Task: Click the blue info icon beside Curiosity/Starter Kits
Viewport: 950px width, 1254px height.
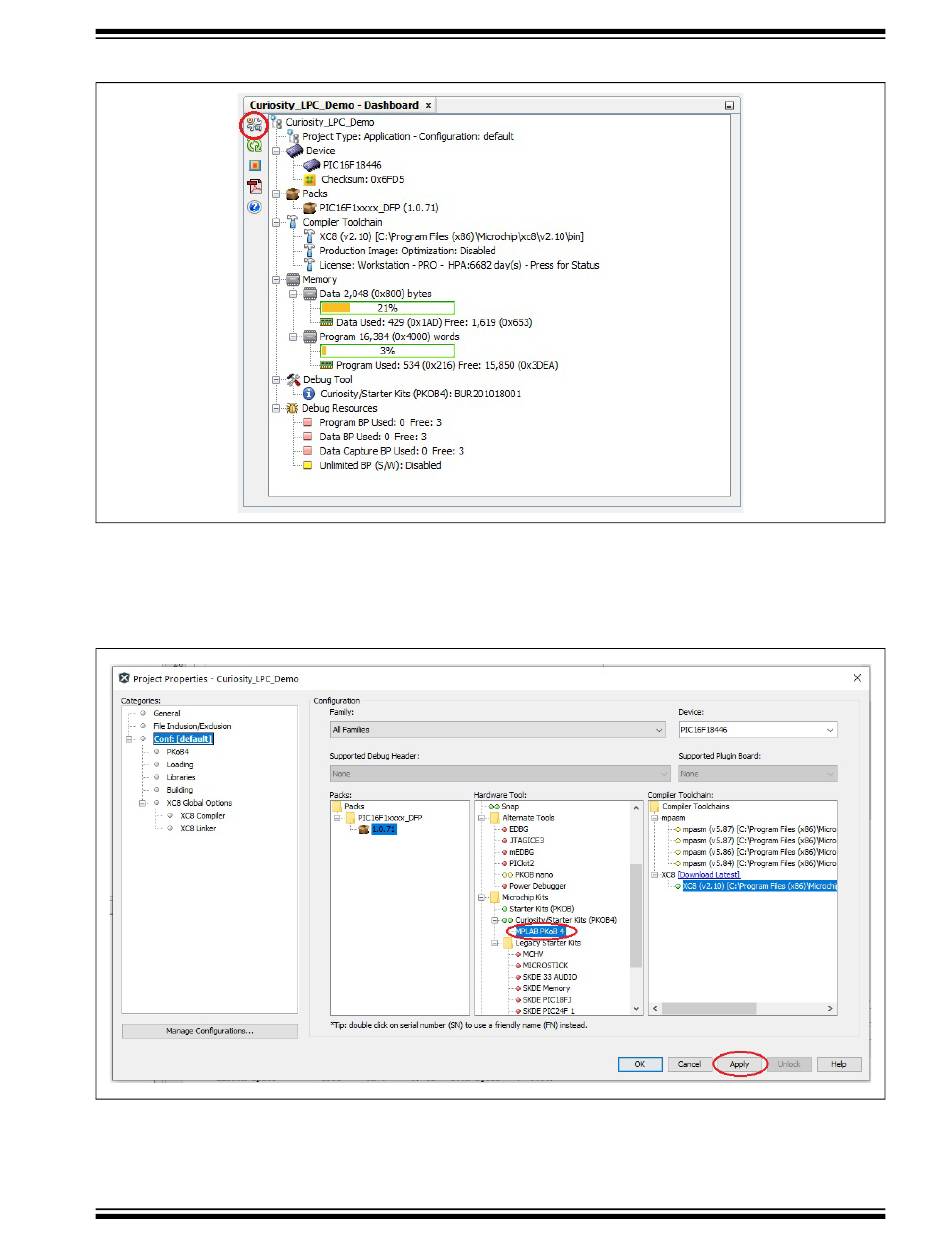Action: (310, 394)
